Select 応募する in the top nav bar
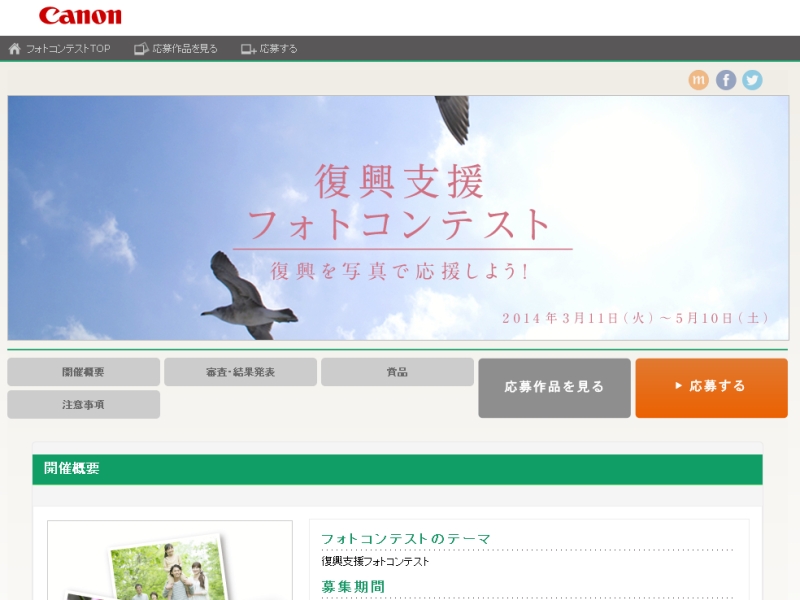Image resolution: width=800 pixels, height=600 pixels. click(278, 48)
